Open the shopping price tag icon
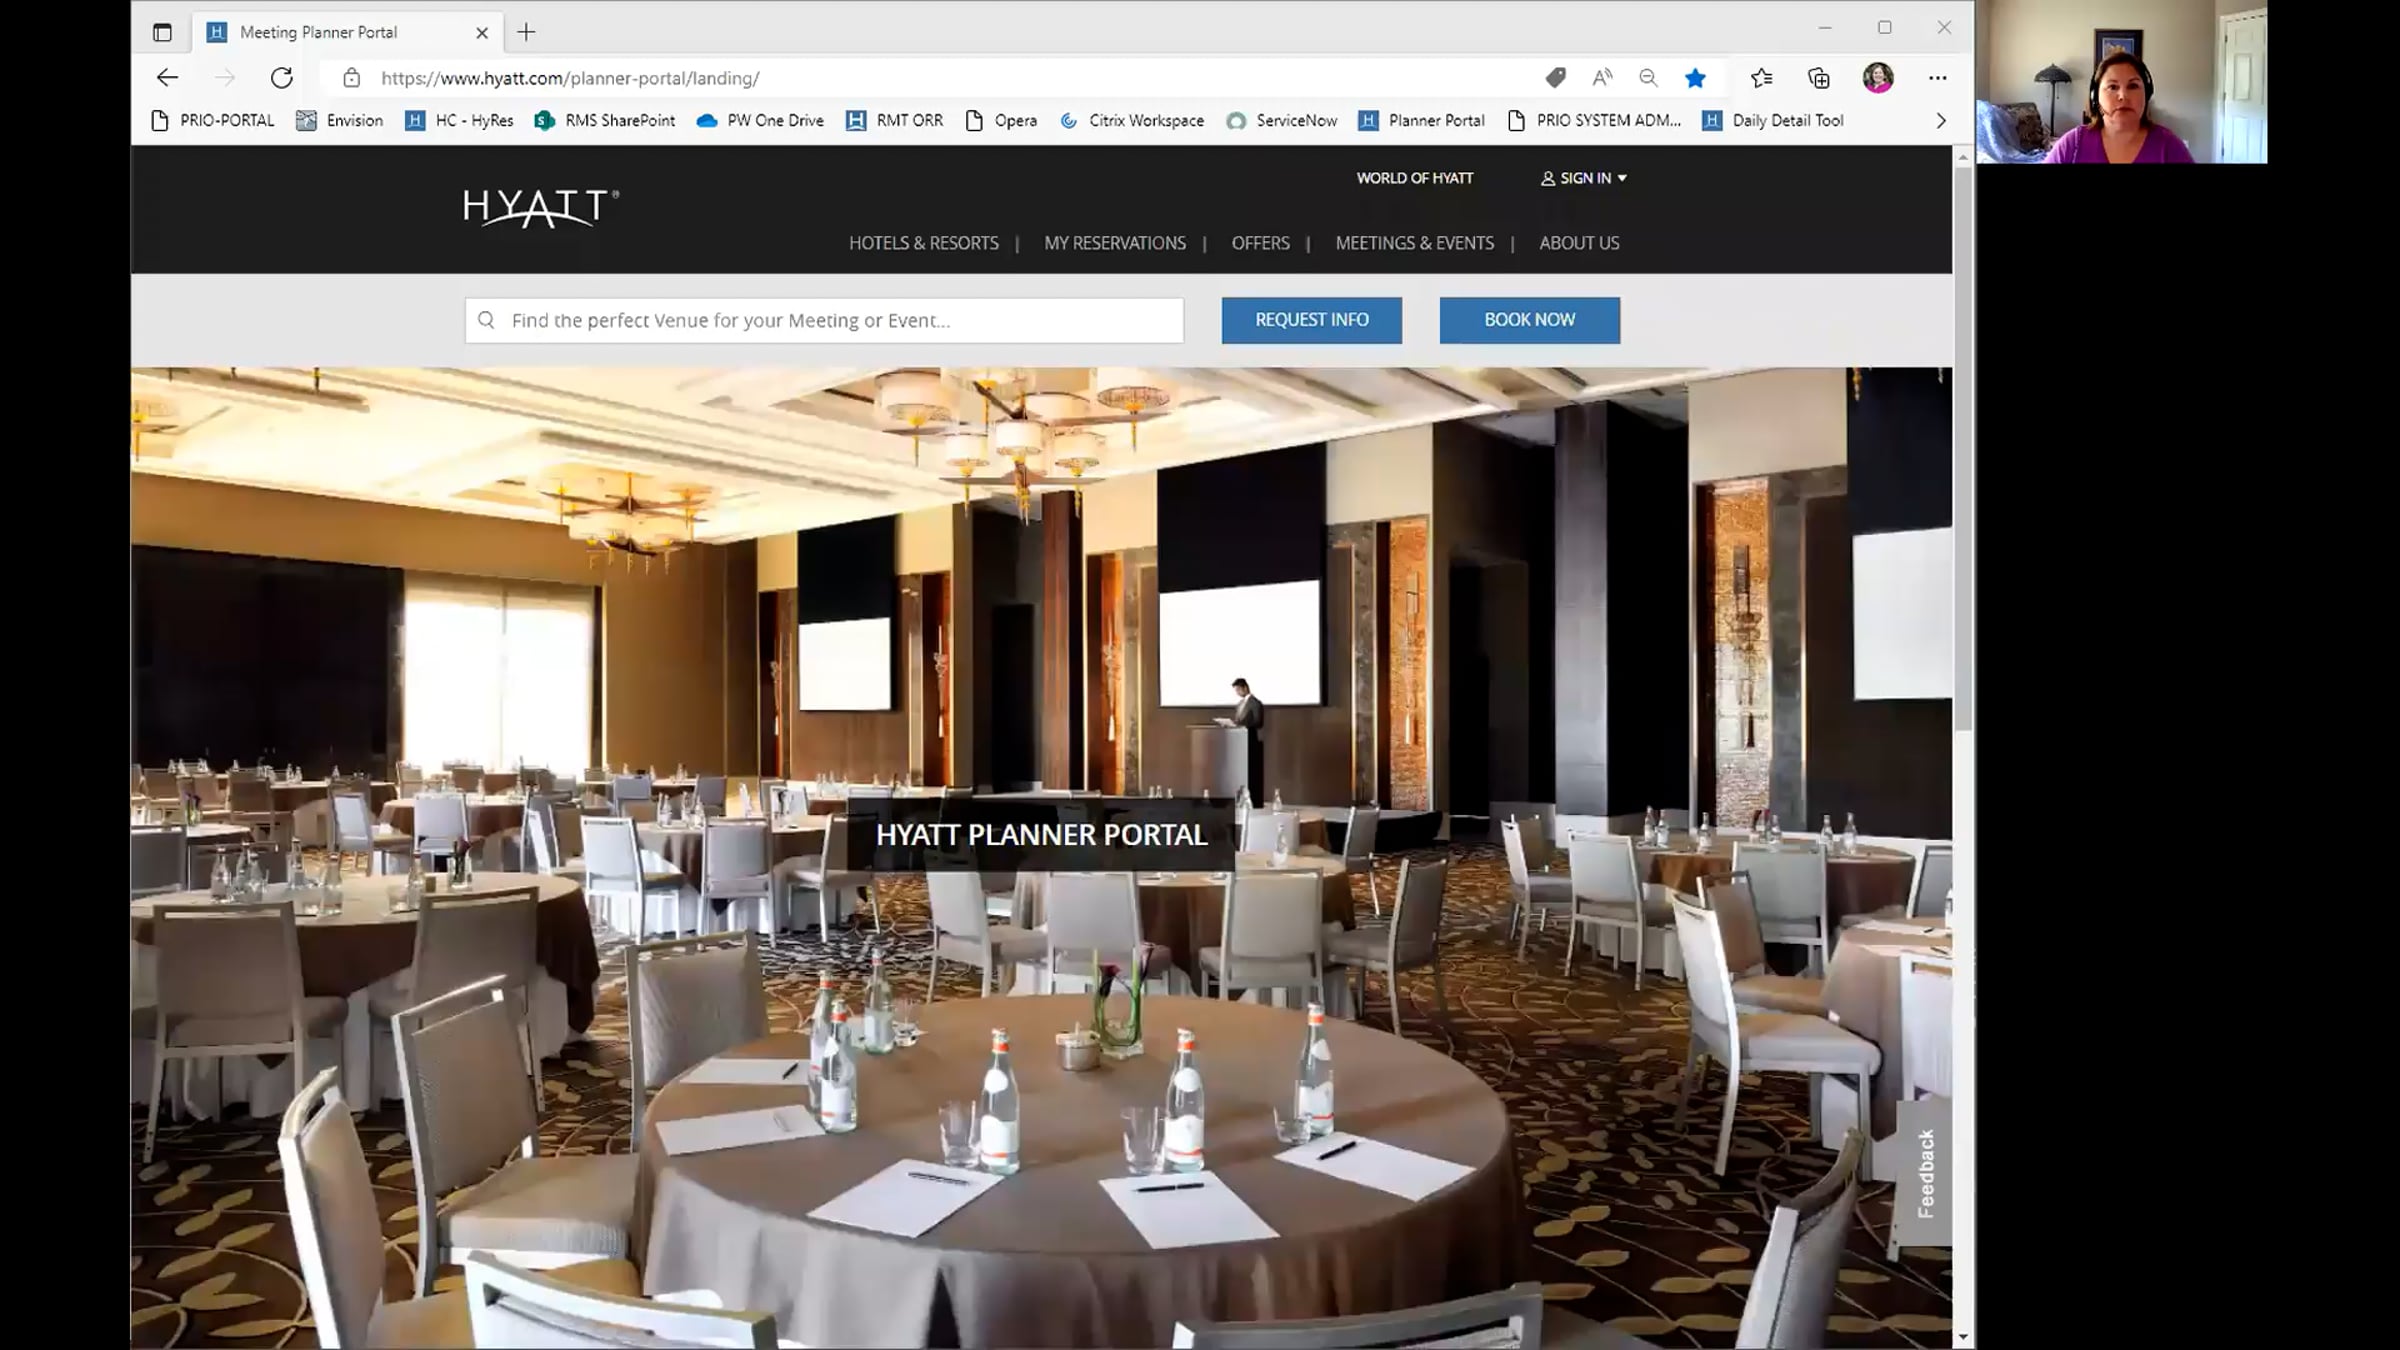Image resolution: width=2400 pixels, height=1350 pixels. (1555, 78)
